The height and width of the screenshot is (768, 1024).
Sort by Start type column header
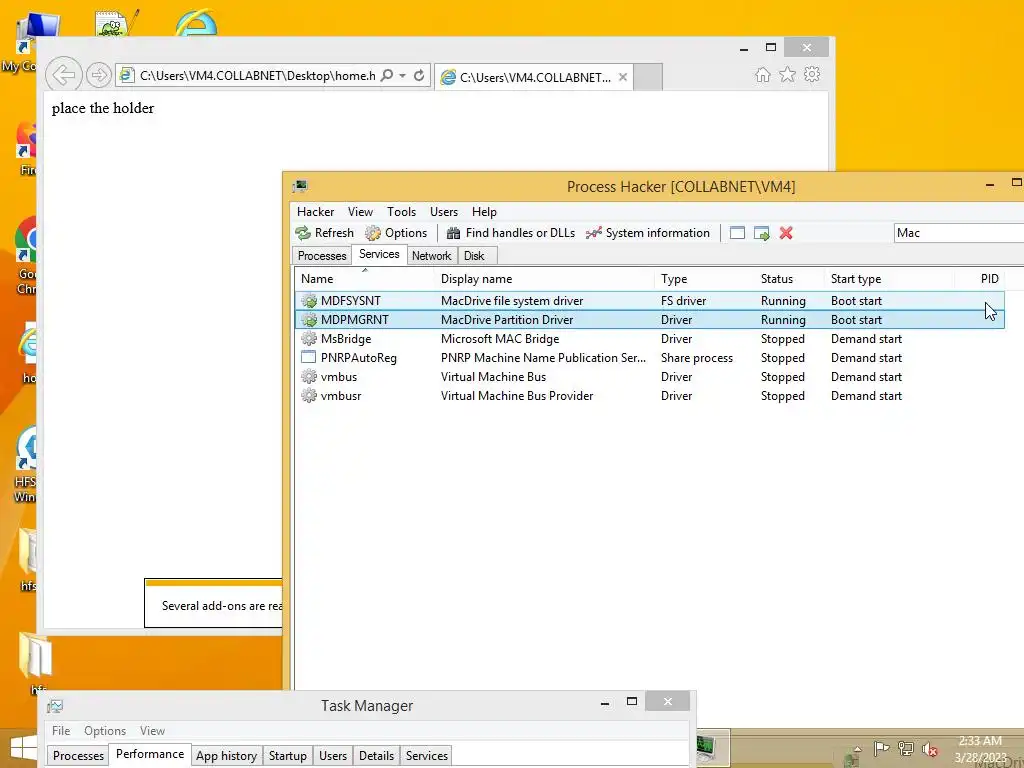point(889,279)
